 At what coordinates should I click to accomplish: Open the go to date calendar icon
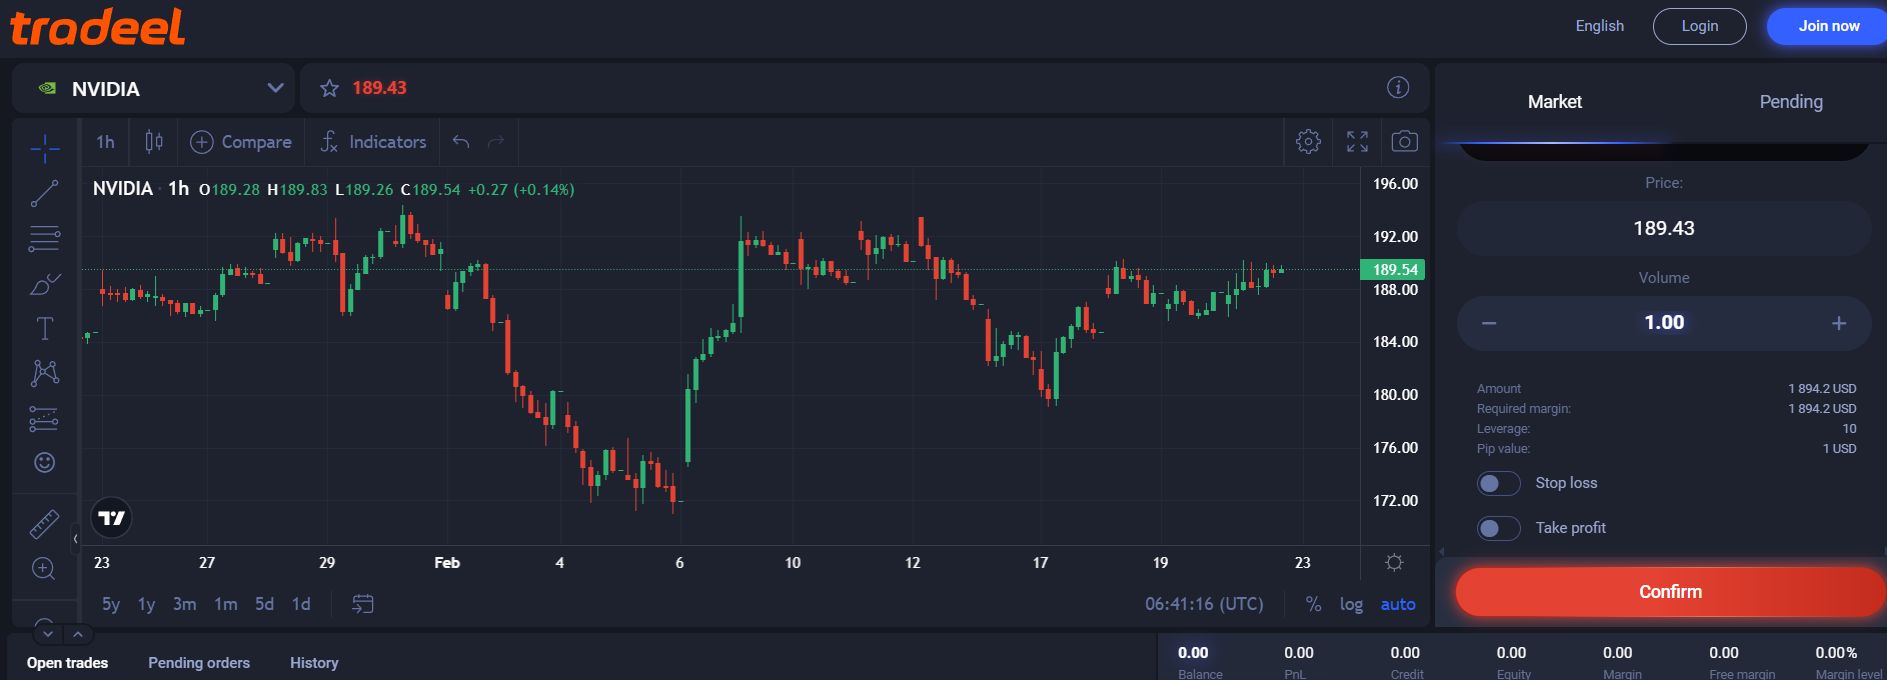[363, 604]
